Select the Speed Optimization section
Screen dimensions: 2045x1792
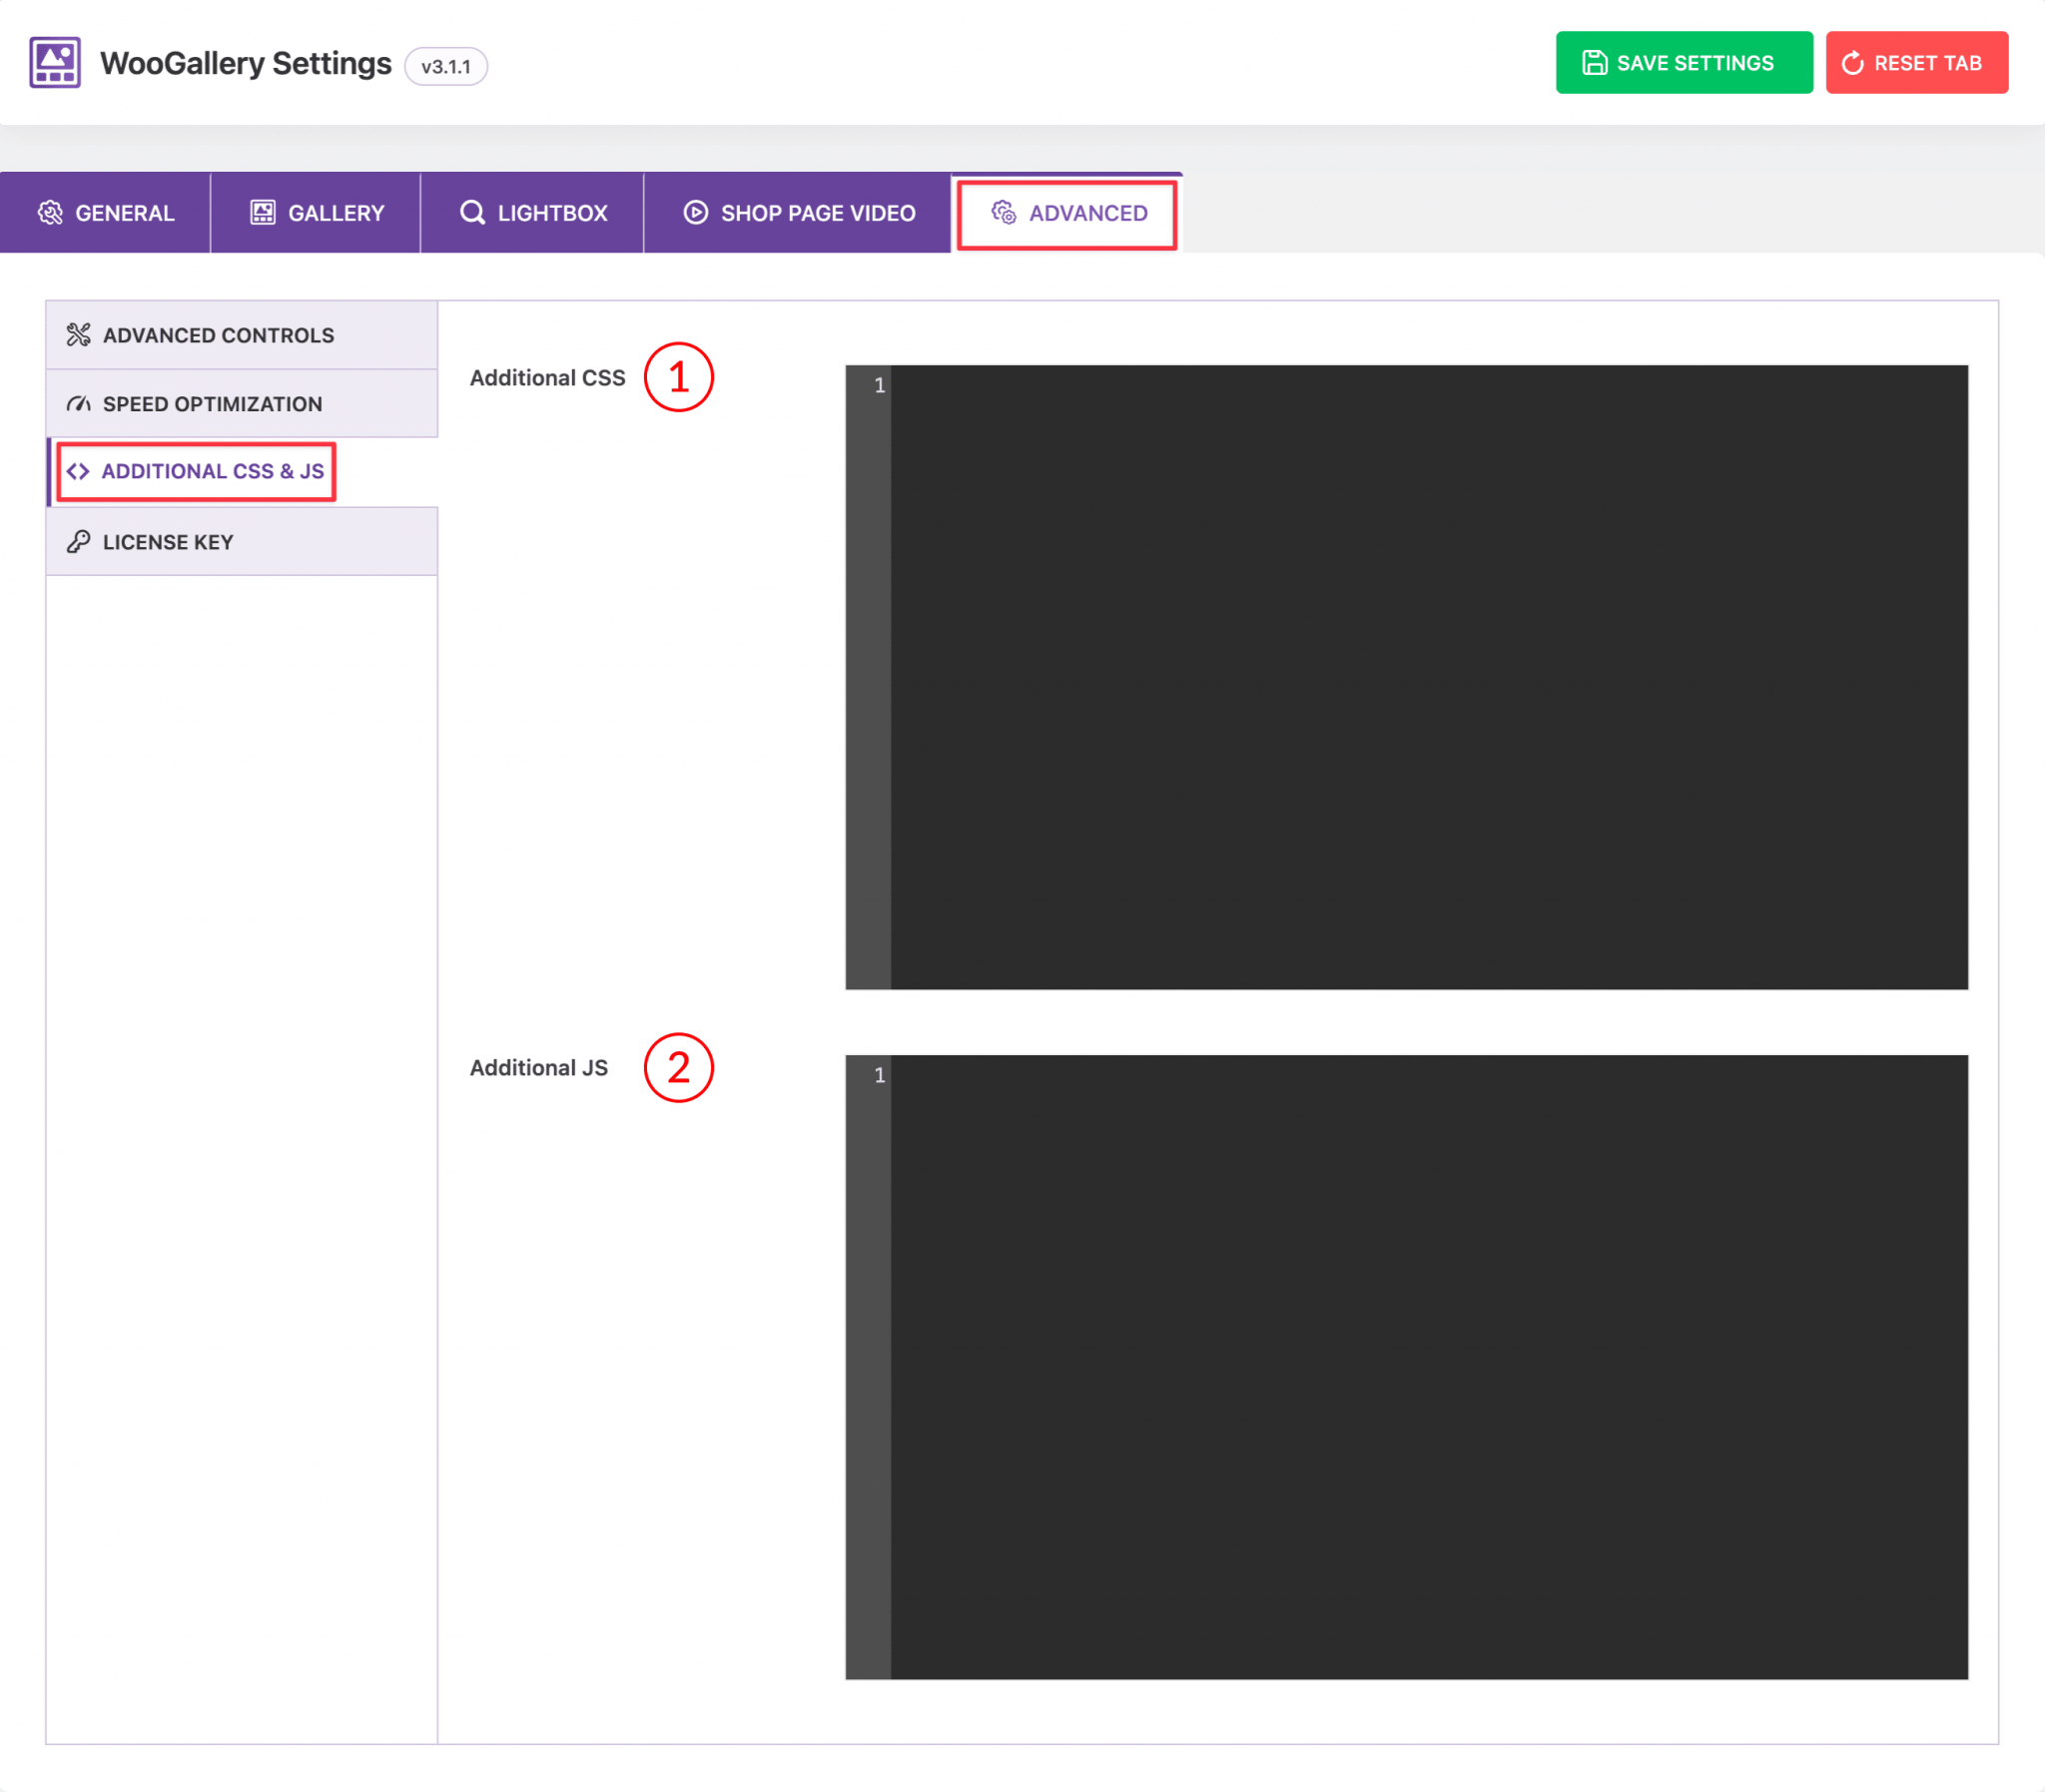[211, 403]
